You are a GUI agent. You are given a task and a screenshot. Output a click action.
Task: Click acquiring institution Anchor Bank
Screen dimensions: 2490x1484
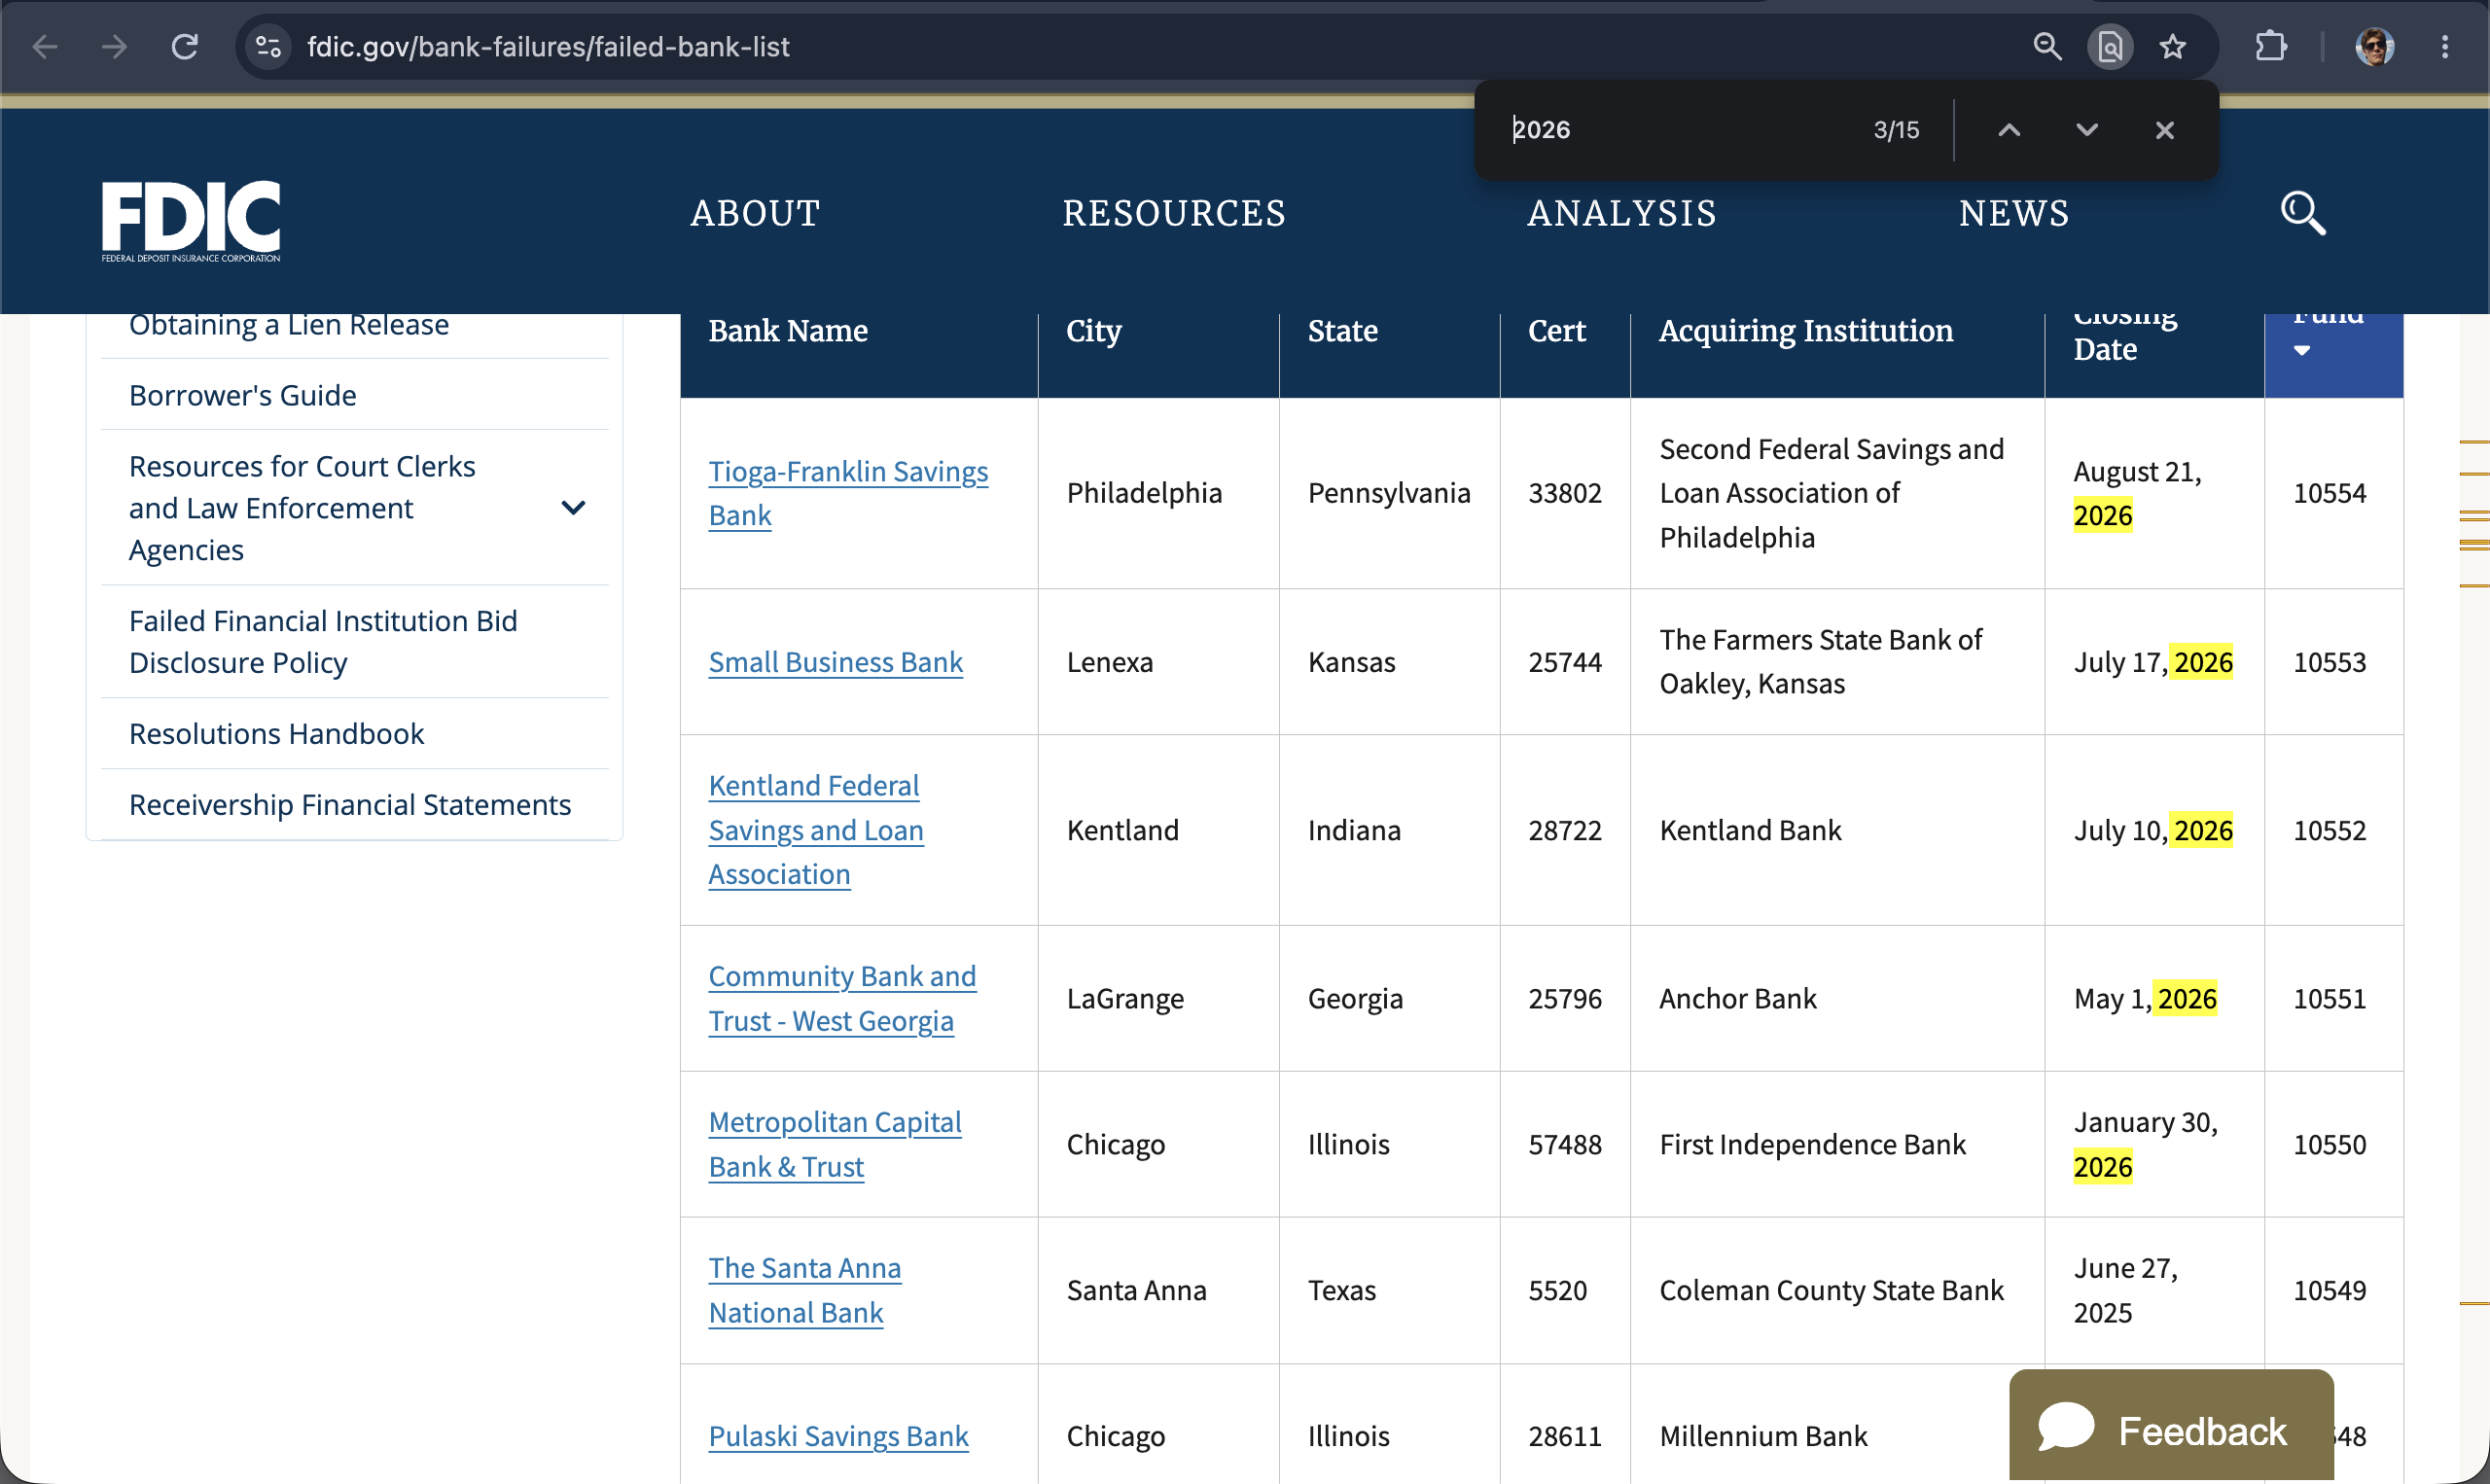tap(1738, 998)
